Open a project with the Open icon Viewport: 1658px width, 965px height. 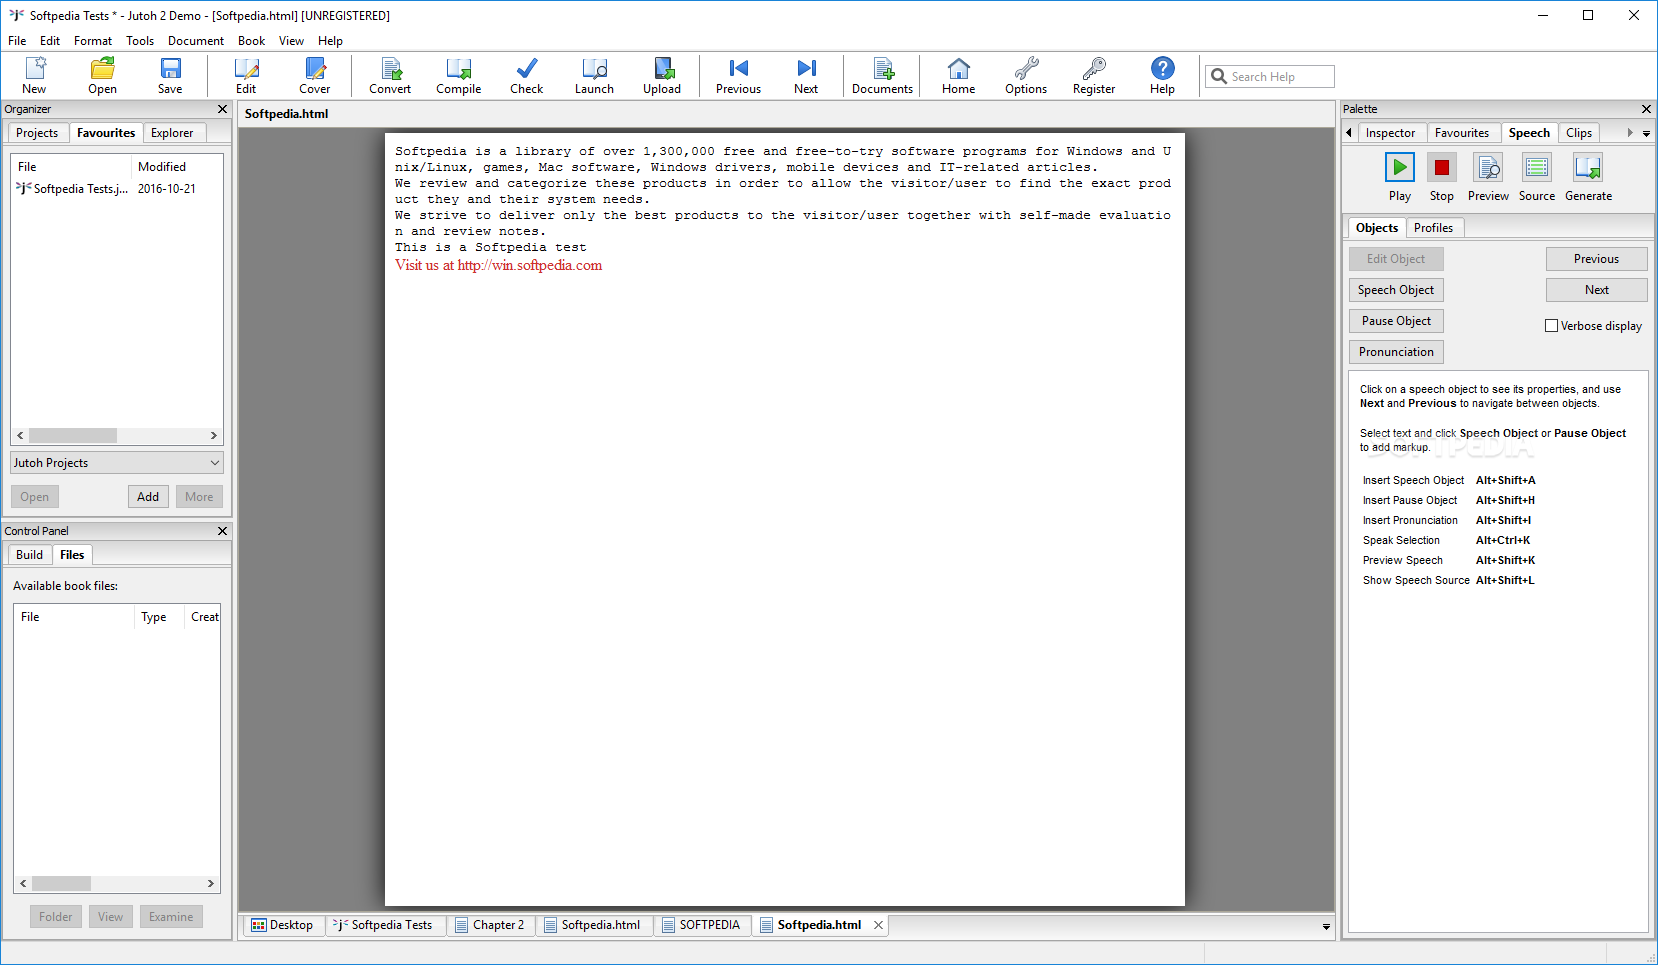102,76
